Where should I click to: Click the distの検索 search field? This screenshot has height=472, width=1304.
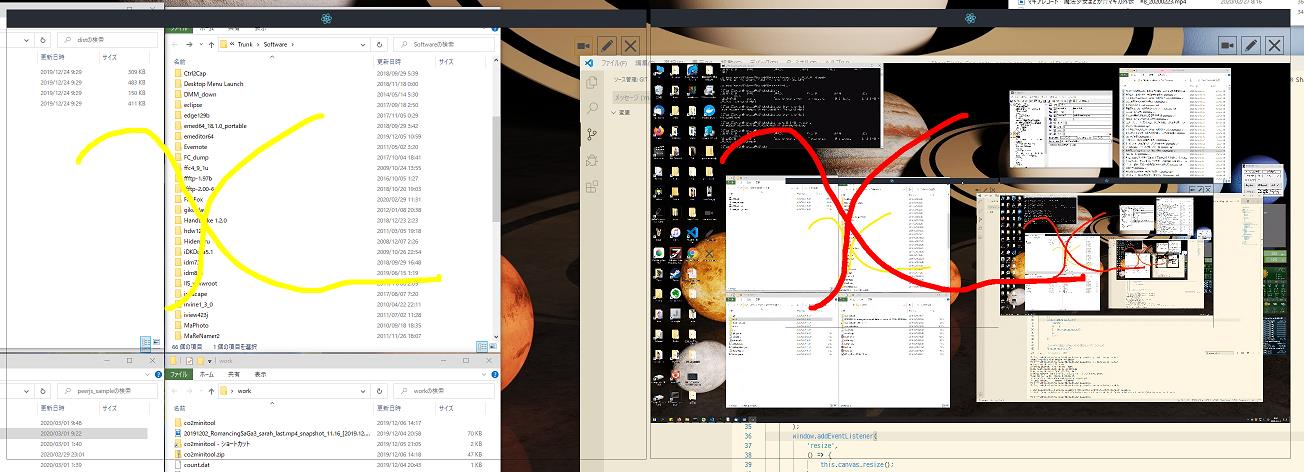[x=108, y=39]
